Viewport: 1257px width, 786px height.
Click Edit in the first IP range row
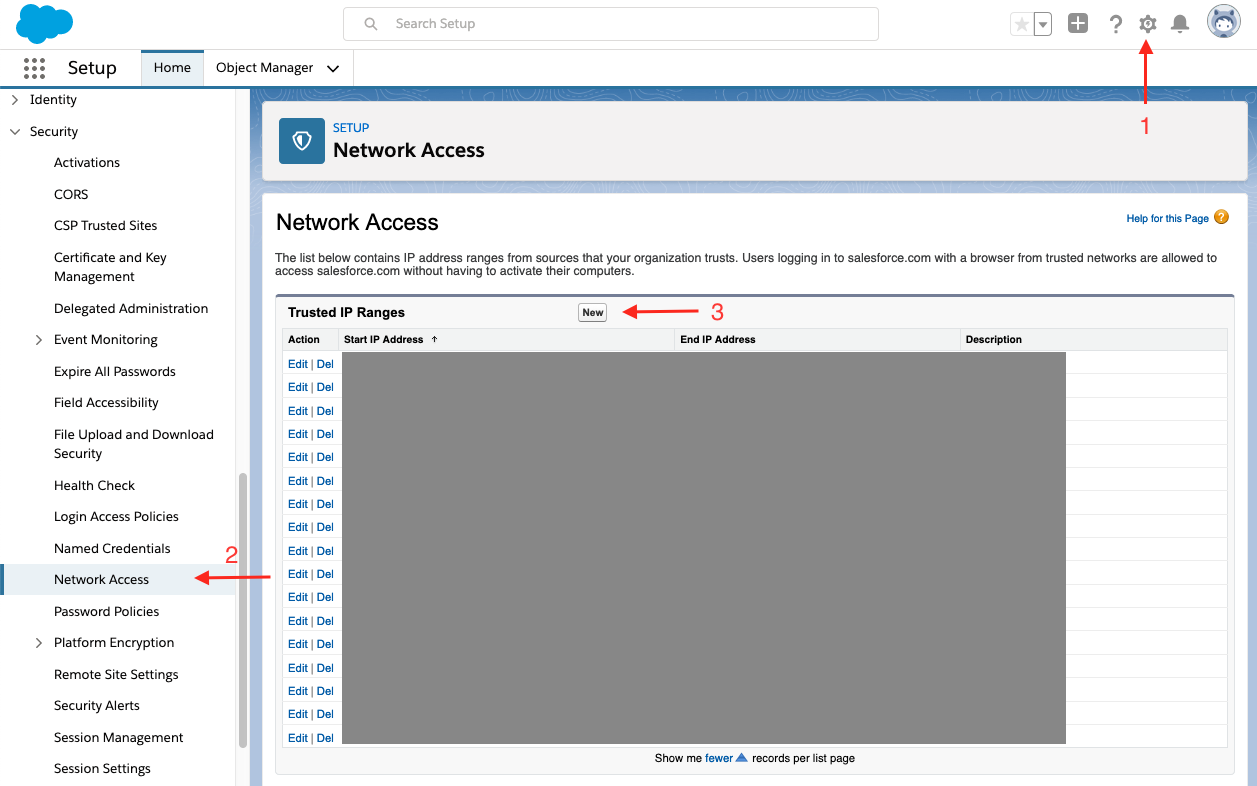298,364
